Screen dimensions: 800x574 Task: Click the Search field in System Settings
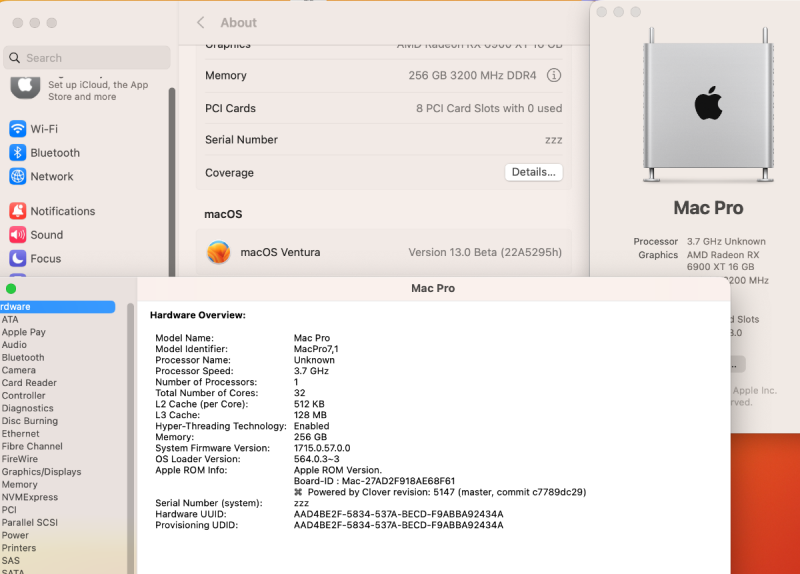click(87, 58)
